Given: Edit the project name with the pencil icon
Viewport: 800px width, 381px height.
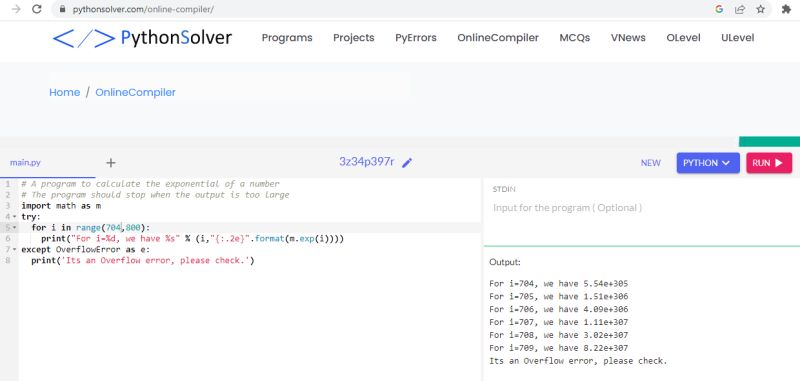Looking at the screenshot, I should pos(407,163).
